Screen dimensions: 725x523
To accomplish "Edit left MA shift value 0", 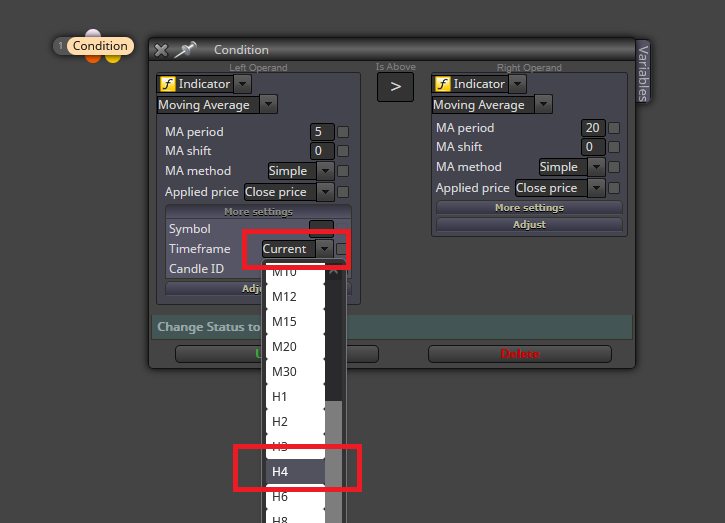I will 322,151.
